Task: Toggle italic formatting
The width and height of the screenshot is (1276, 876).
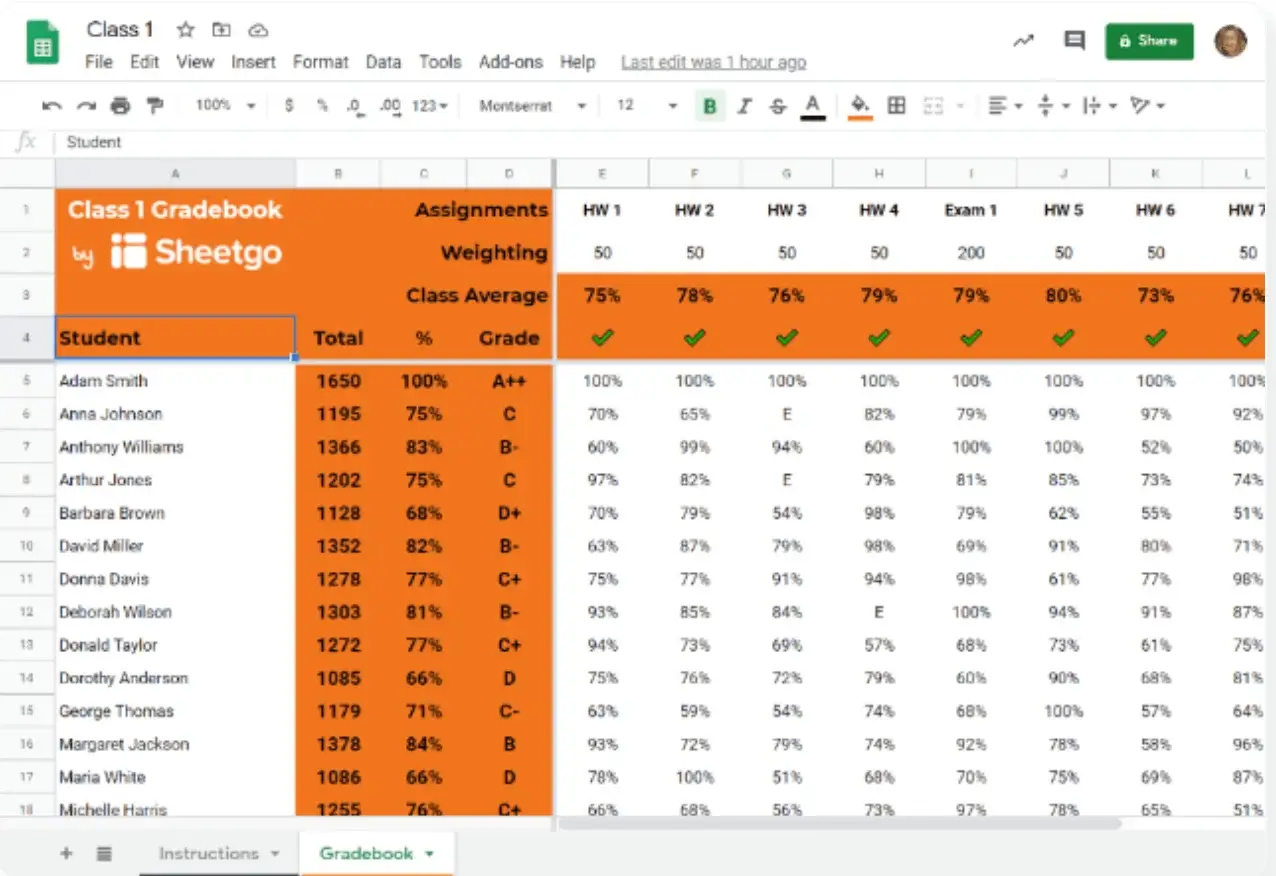Action: point(744,105)
